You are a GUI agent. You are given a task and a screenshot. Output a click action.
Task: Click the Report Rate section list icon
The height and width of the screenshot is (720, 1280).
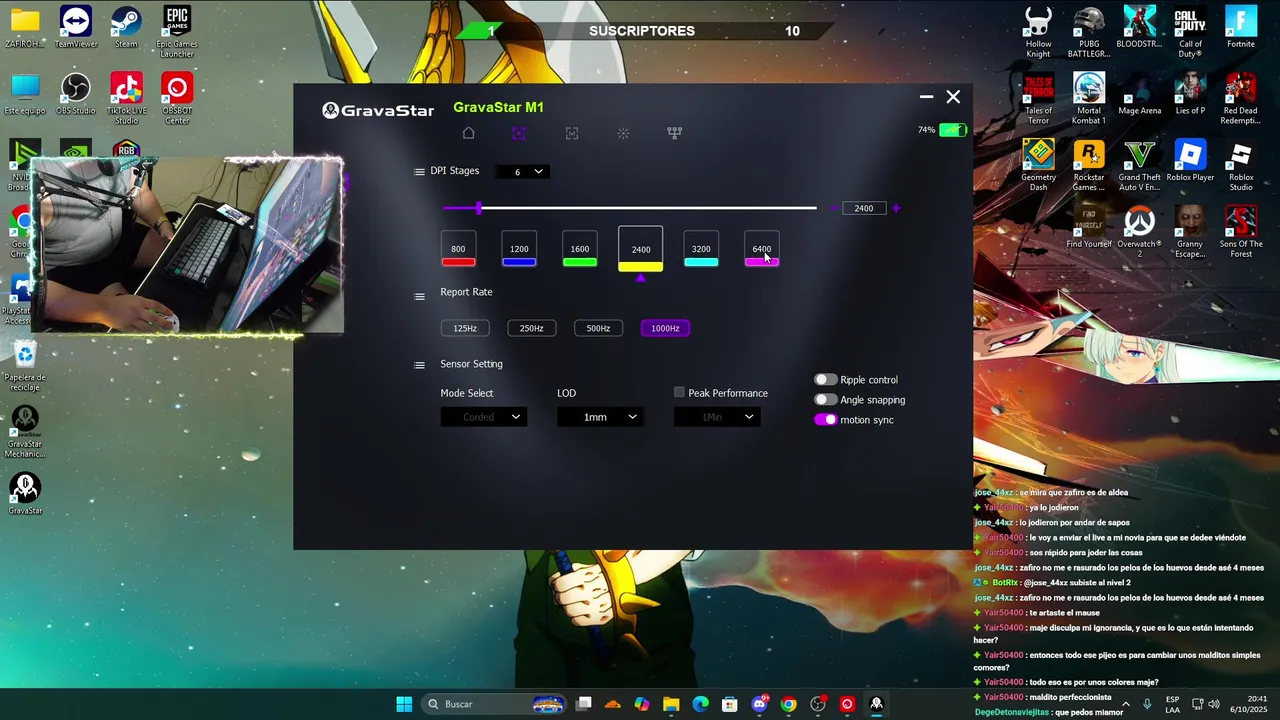pyautogui.click(x=419, y=296)
